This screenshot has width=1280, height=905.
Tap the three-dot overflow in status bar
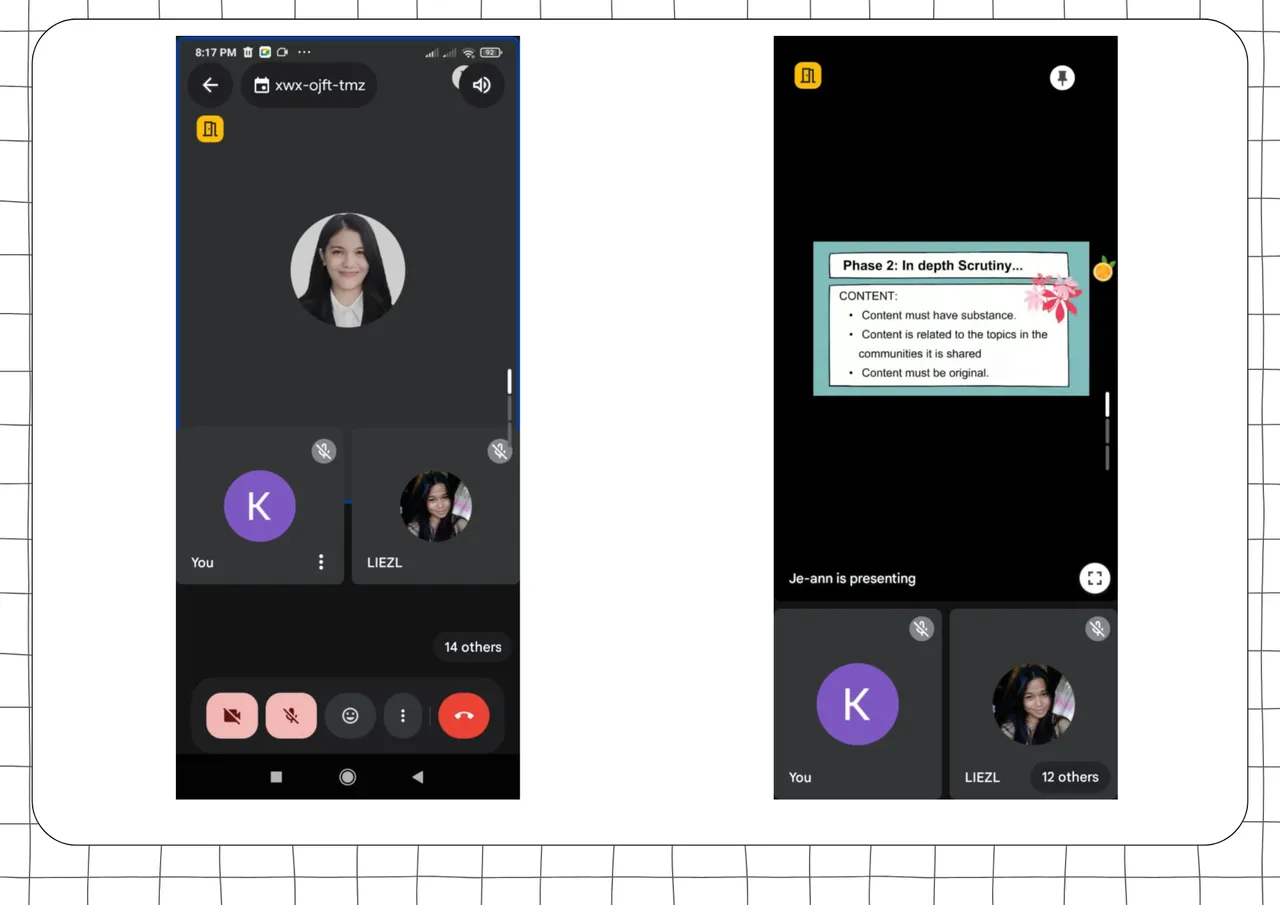pyautogui.click(x=304, y=52)
